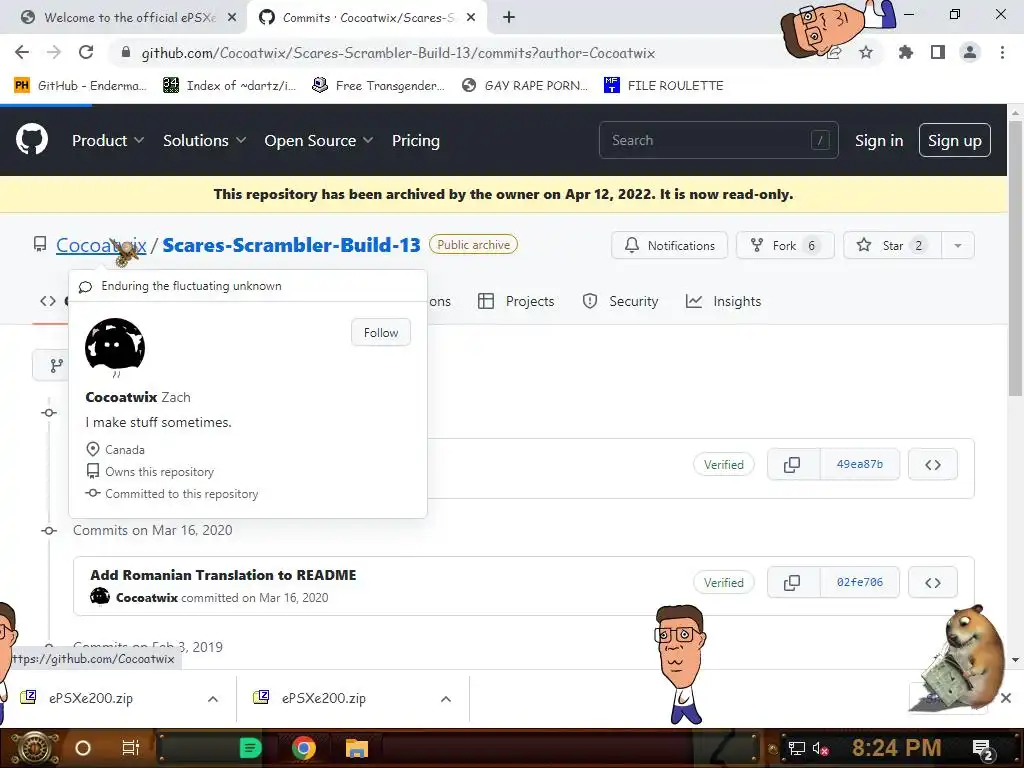This screenshot has height=768, width=1024.
Task: Follow Cocoatwix from the hovercard
Action: (381, 332)
